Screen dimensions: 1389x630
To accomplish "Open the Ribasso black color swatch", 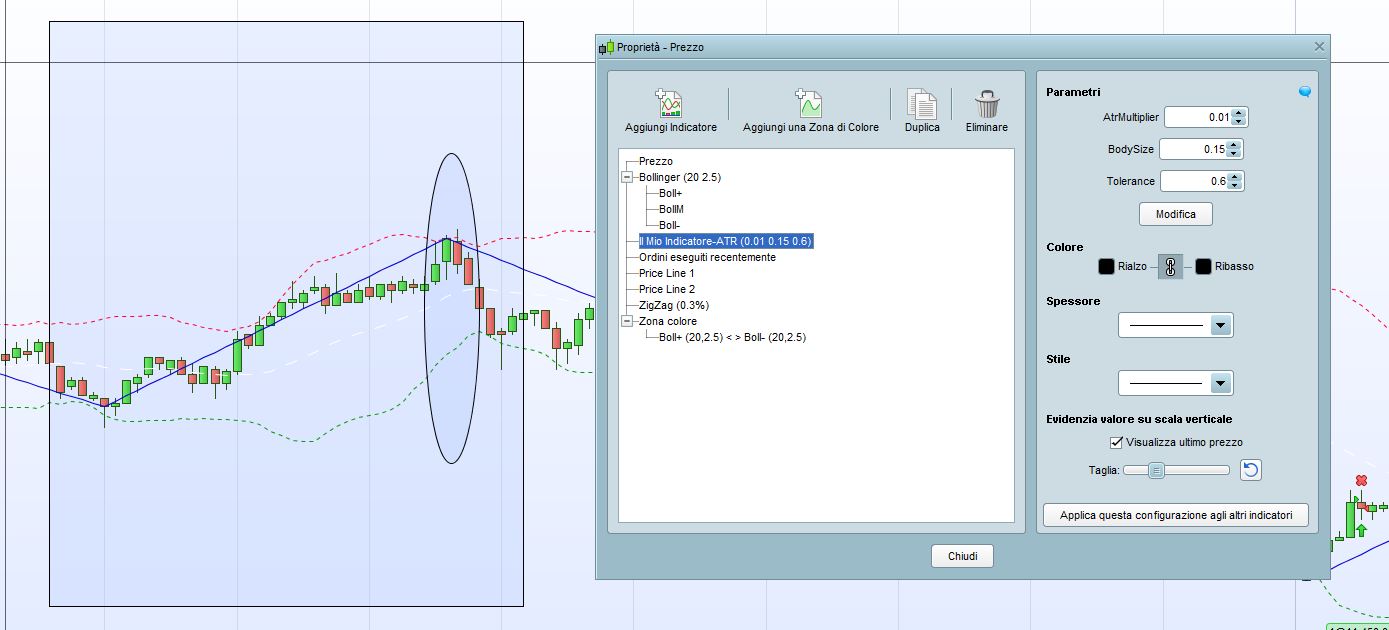I will pos(1203,267).
